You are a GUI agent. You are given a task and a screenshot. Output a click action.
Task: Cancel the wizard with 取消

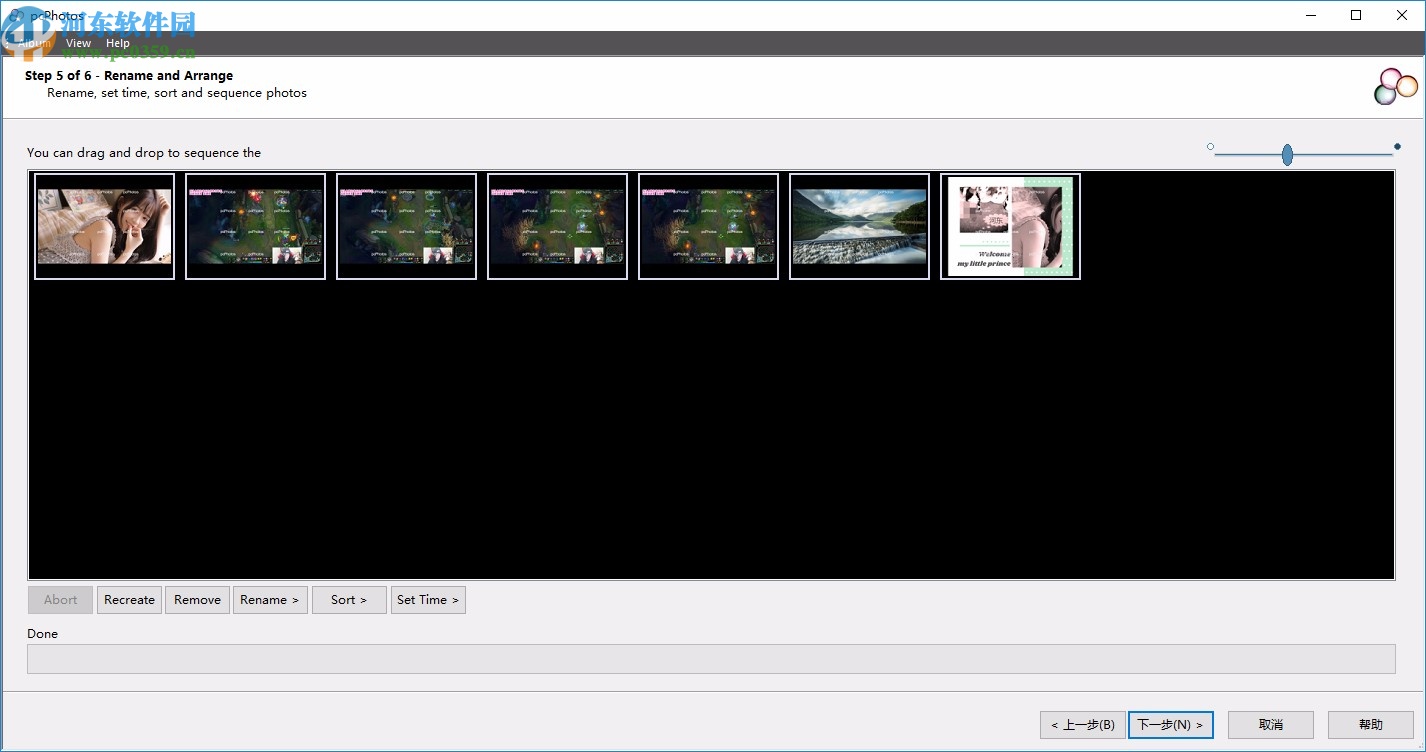pos(1271,725)
